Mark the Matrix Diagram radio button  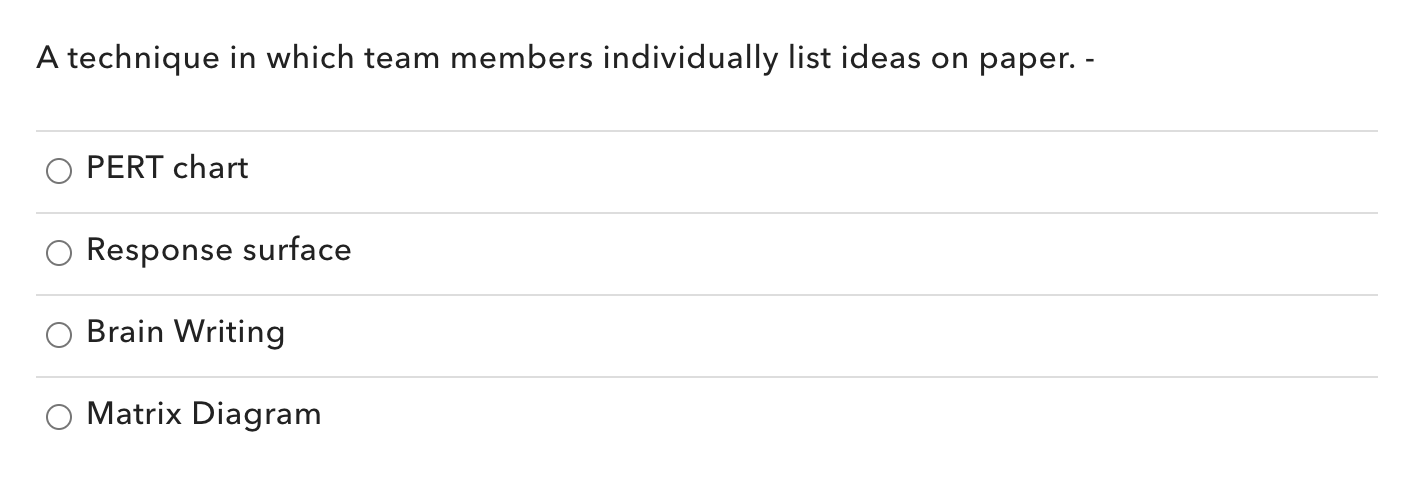pos(59,417)
